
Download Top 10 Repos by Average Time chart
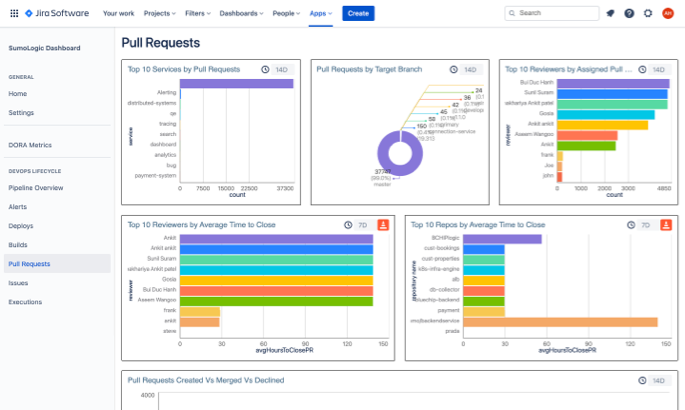coord(666,225)
